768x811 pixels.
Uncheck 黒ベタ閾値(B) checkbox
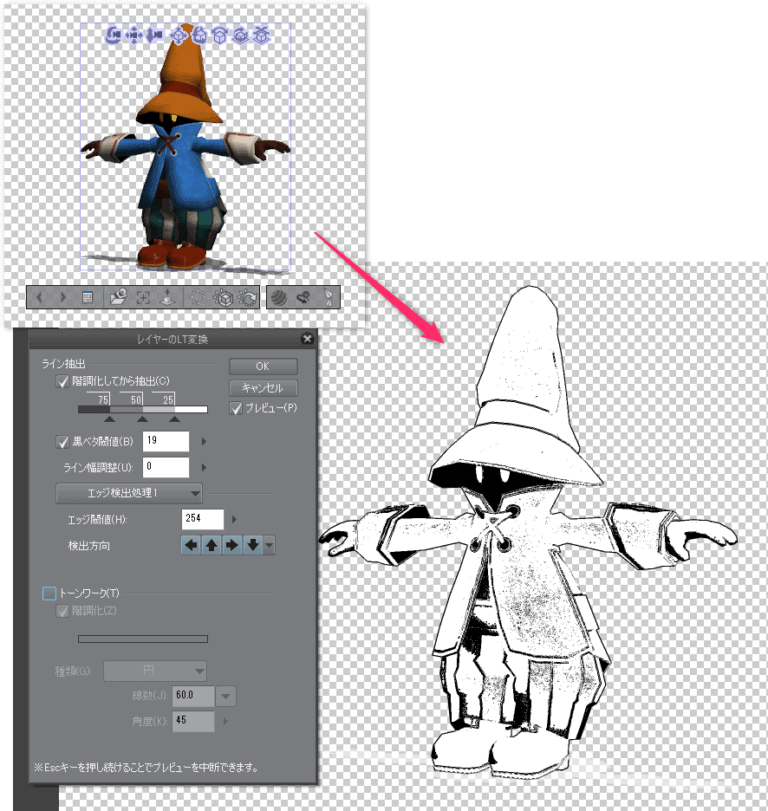click(x=62, y=442)
